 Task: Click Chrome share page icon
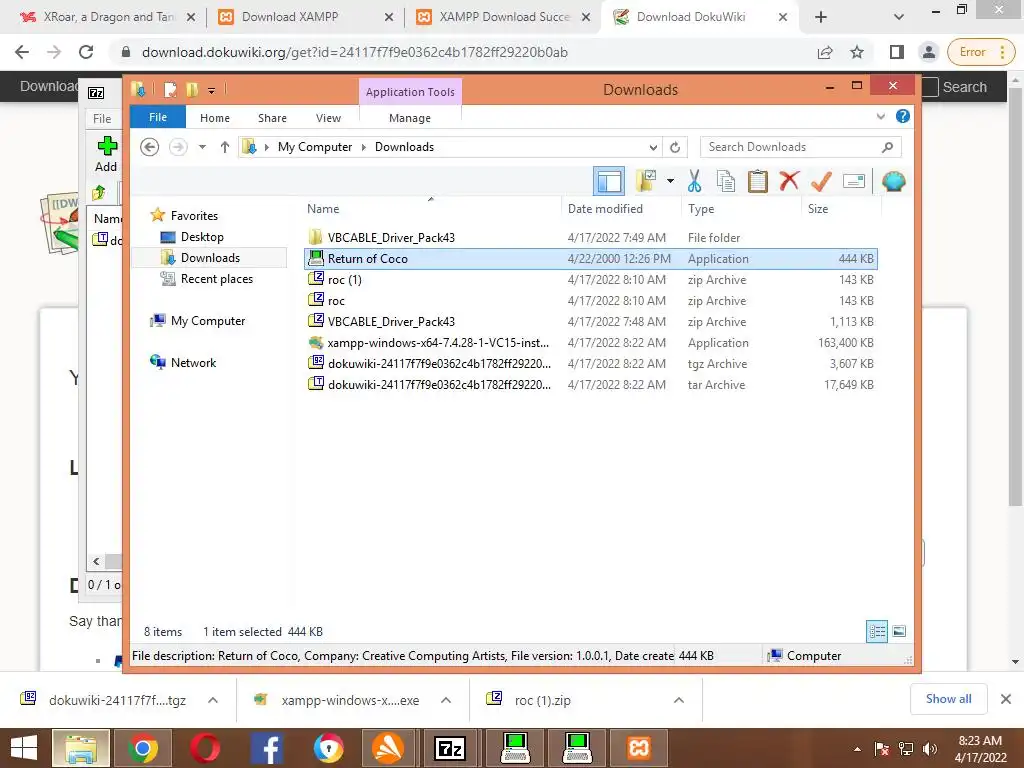(825, 52)
